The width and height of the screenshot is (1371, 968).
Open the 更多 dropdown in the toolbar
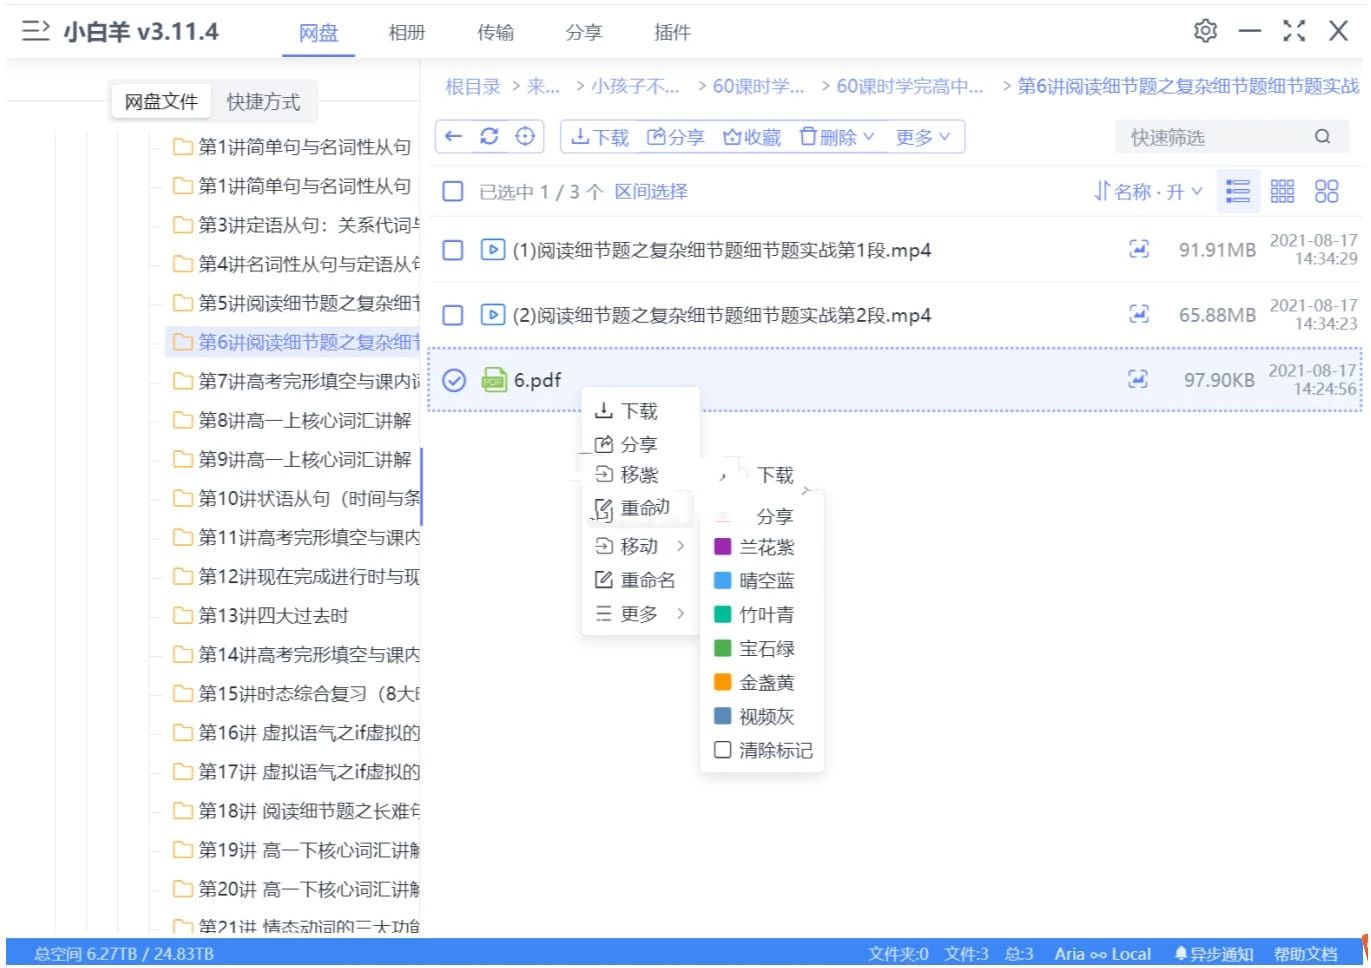921,137
